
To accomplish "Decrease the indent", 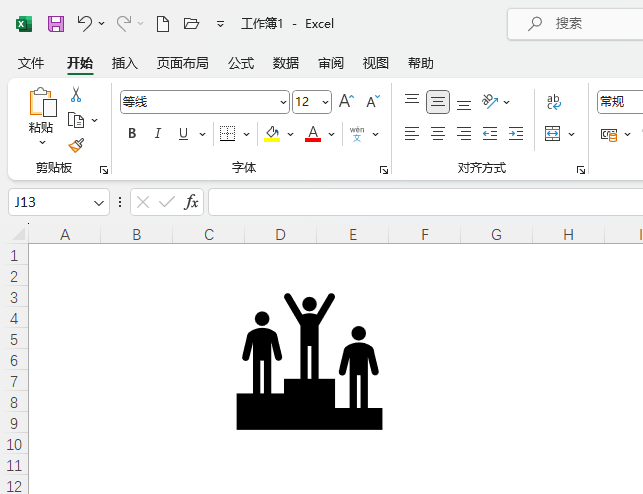I will point(490,134).
